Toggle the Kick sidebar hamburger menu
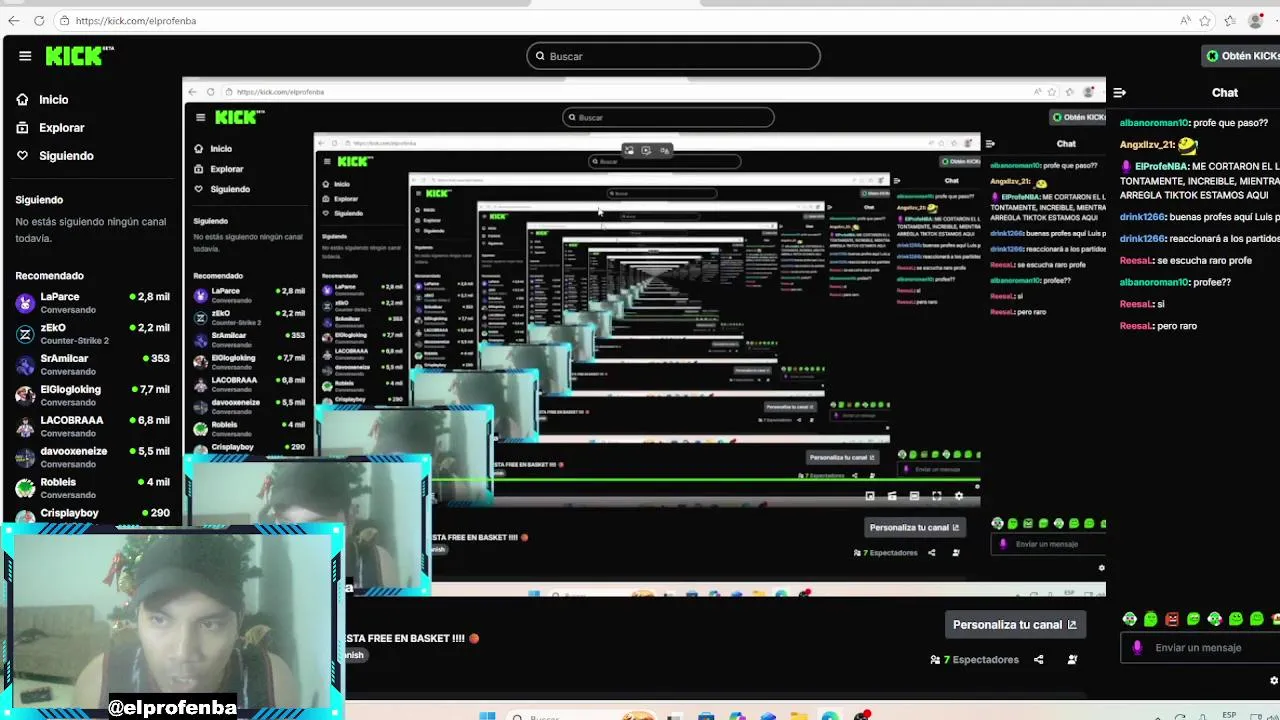The height and width of the screenshot is (720, 1280). 25,56
